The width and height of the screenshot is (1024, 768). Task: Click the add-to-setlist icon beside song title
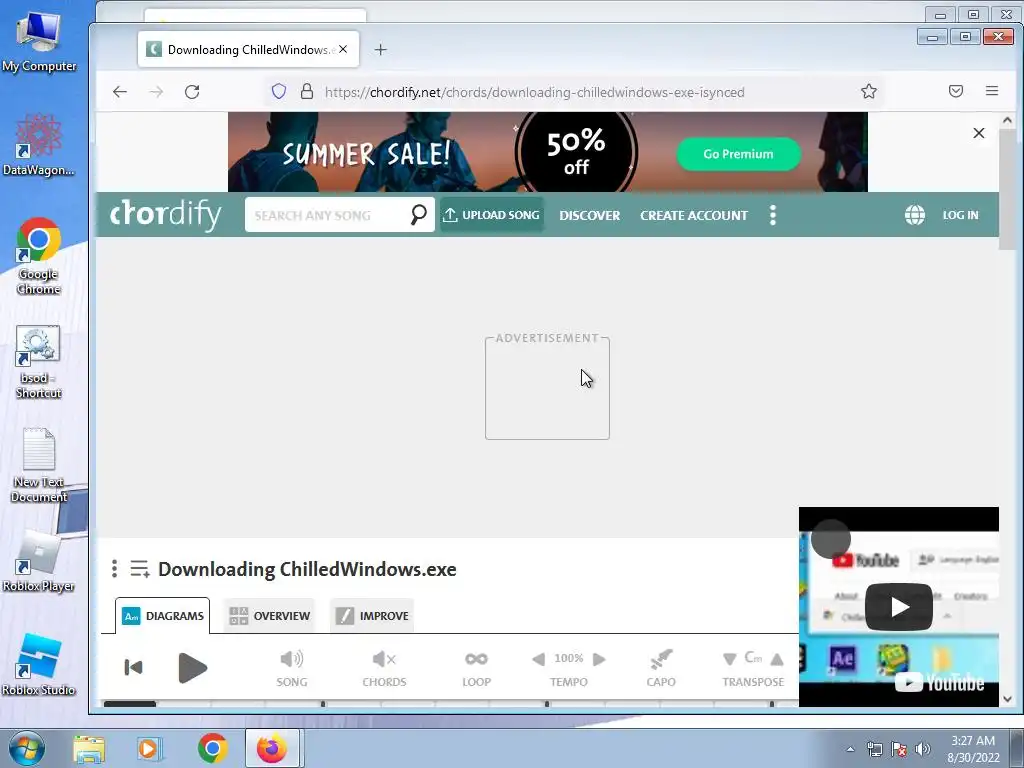(x=140, y=569)
